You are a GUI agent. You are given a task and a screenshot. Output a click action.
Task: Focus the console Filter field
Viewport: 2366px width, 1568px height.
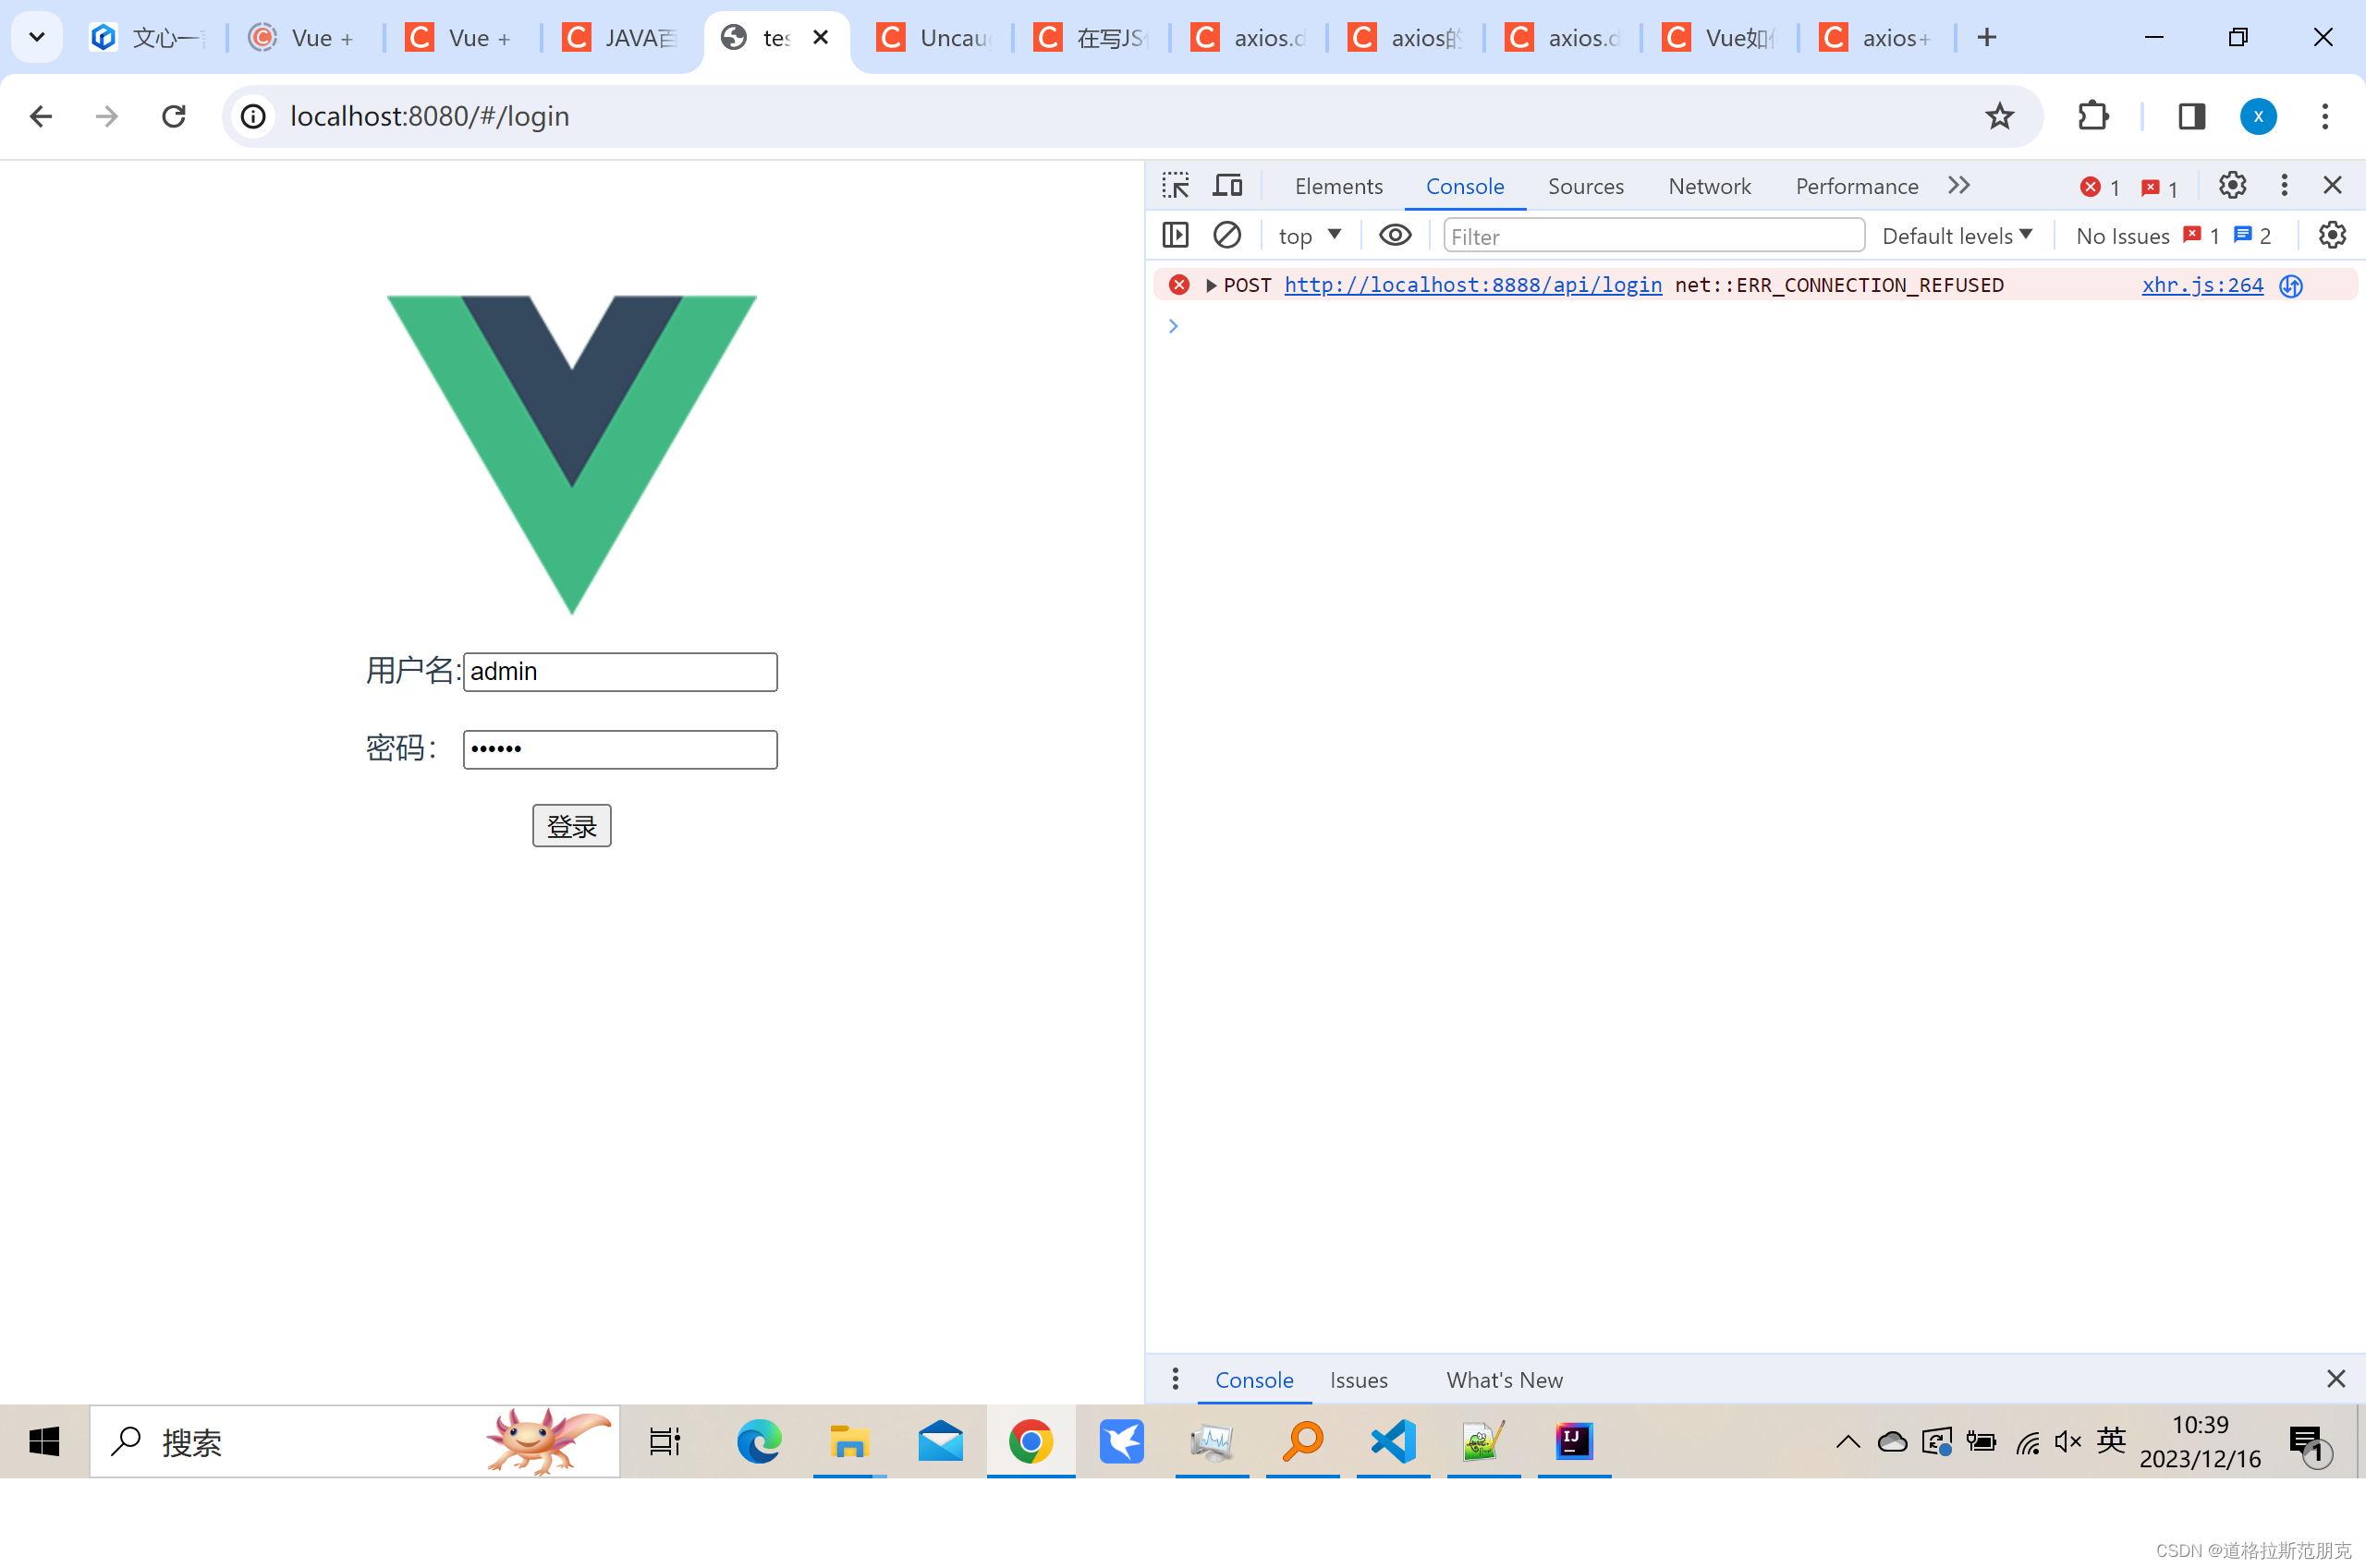point(1653,236)
